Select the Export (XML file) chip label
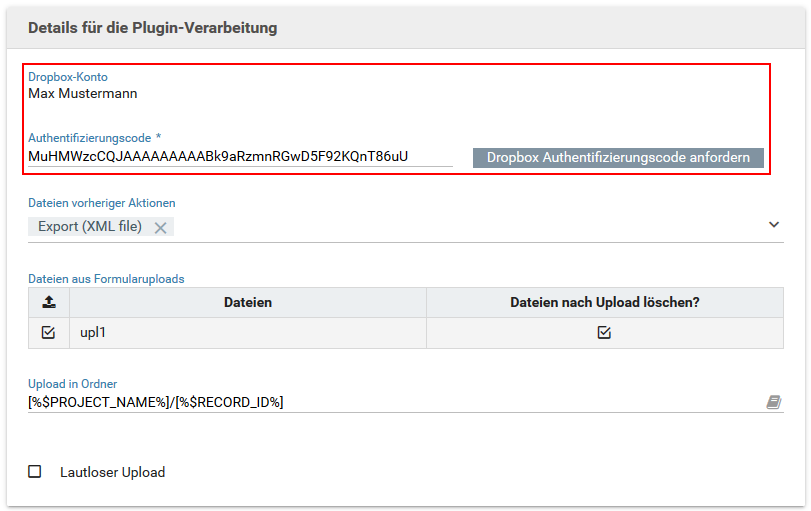This screenshot has height=511, width=811. [x=90, y=227]
